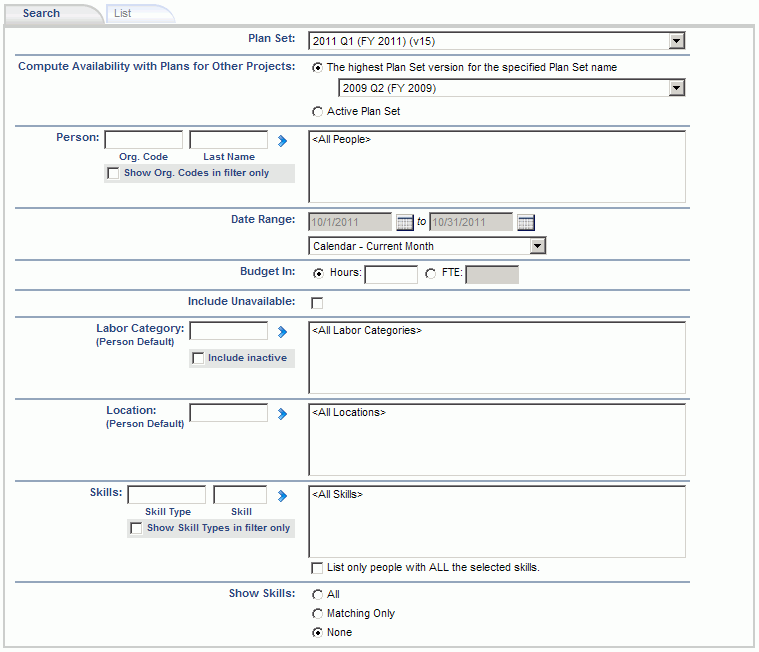Enable the Include Unavailable checkbox
Screen dimensions: 759x652
point(317,303)
